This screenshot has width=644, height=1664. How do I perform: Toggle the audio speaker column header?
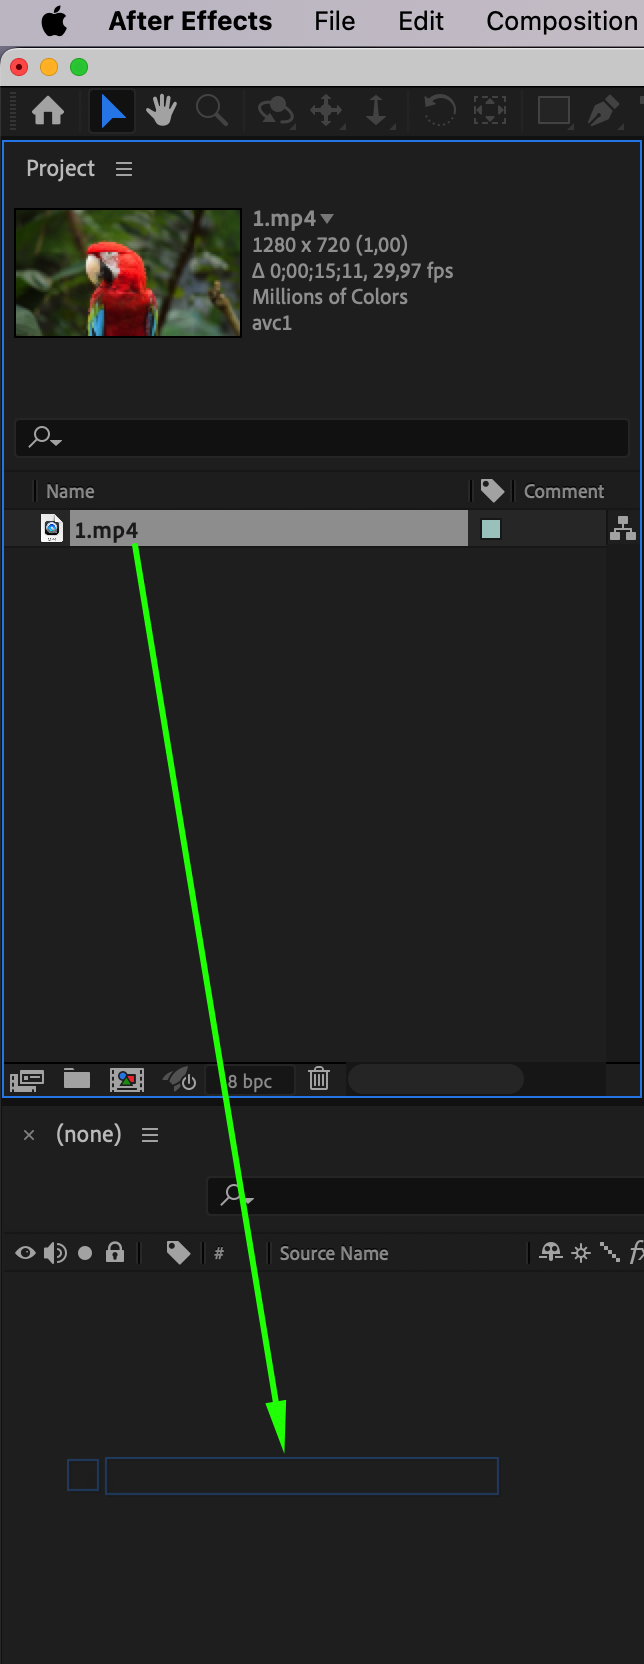tap(55, 1253)
